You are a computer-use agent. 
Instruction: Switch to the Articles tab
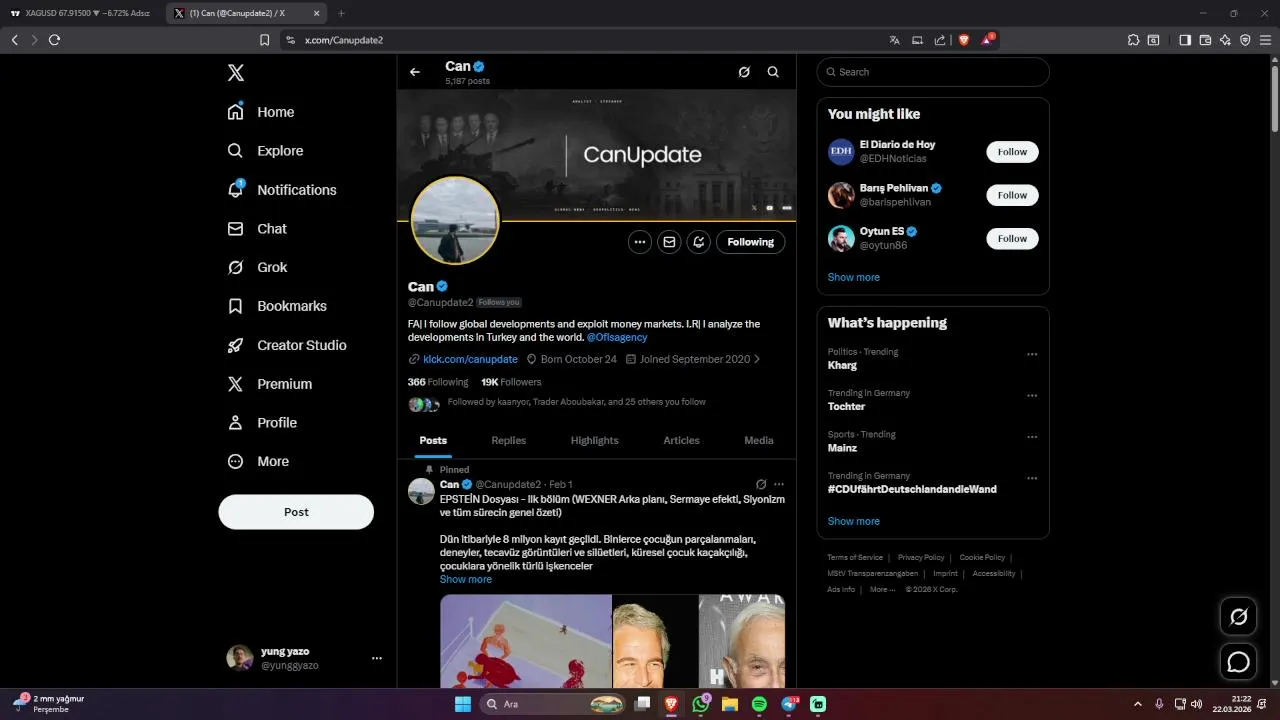pos(682,440)
